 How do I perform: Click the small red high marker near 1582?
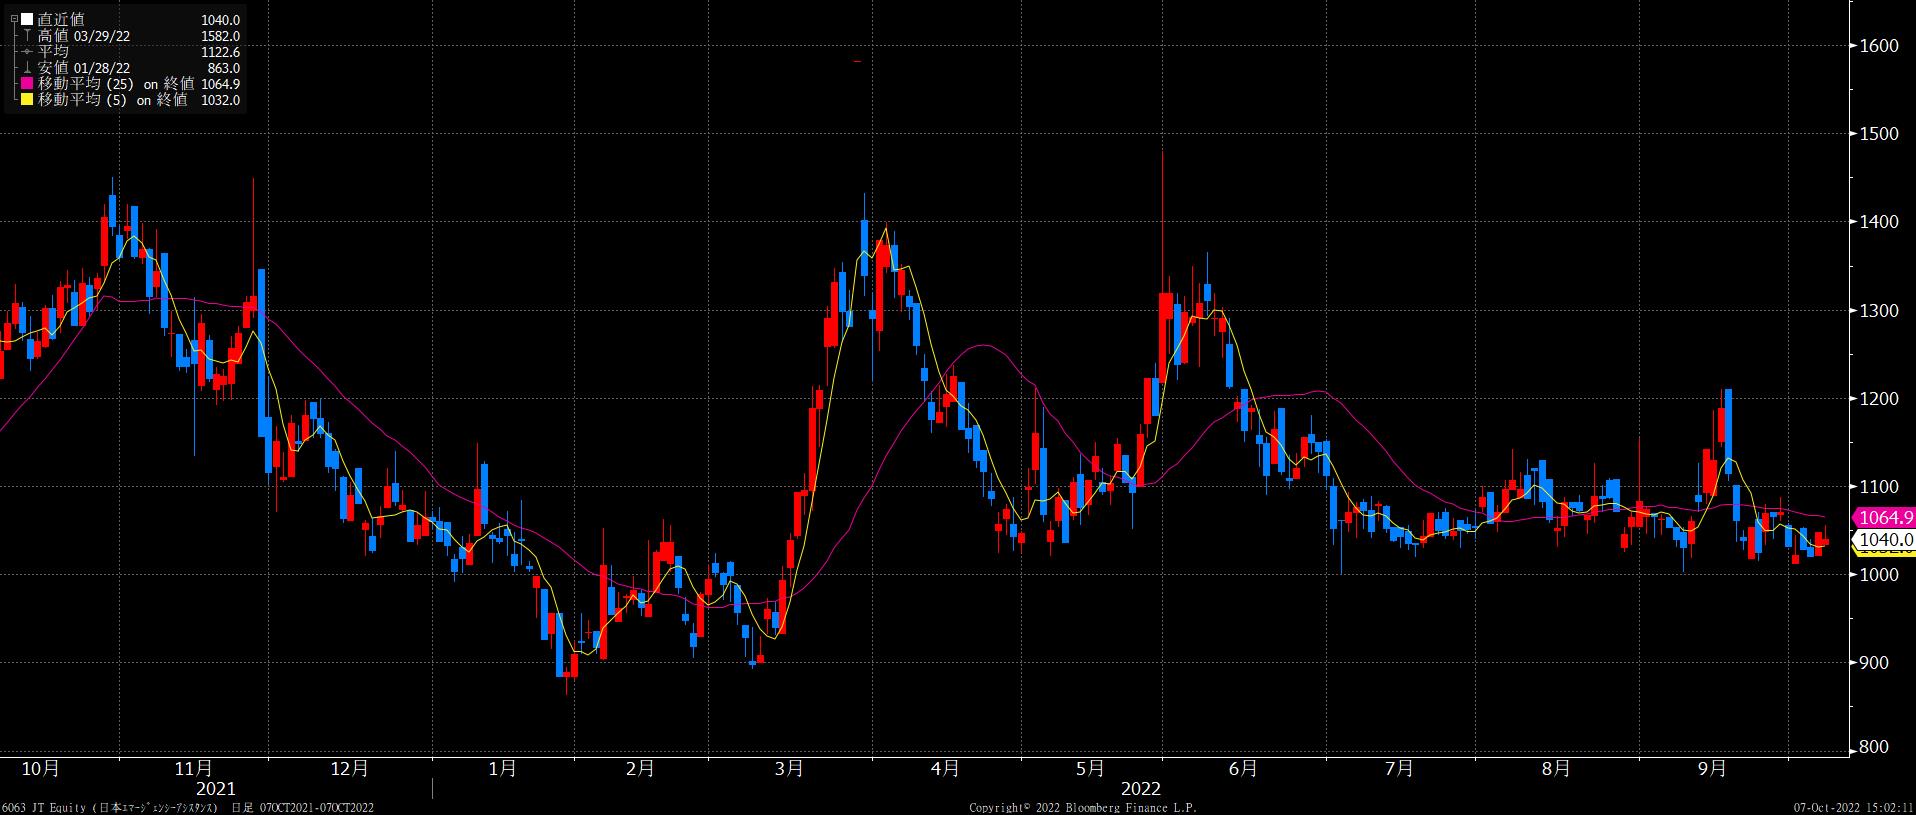[857, 62]
